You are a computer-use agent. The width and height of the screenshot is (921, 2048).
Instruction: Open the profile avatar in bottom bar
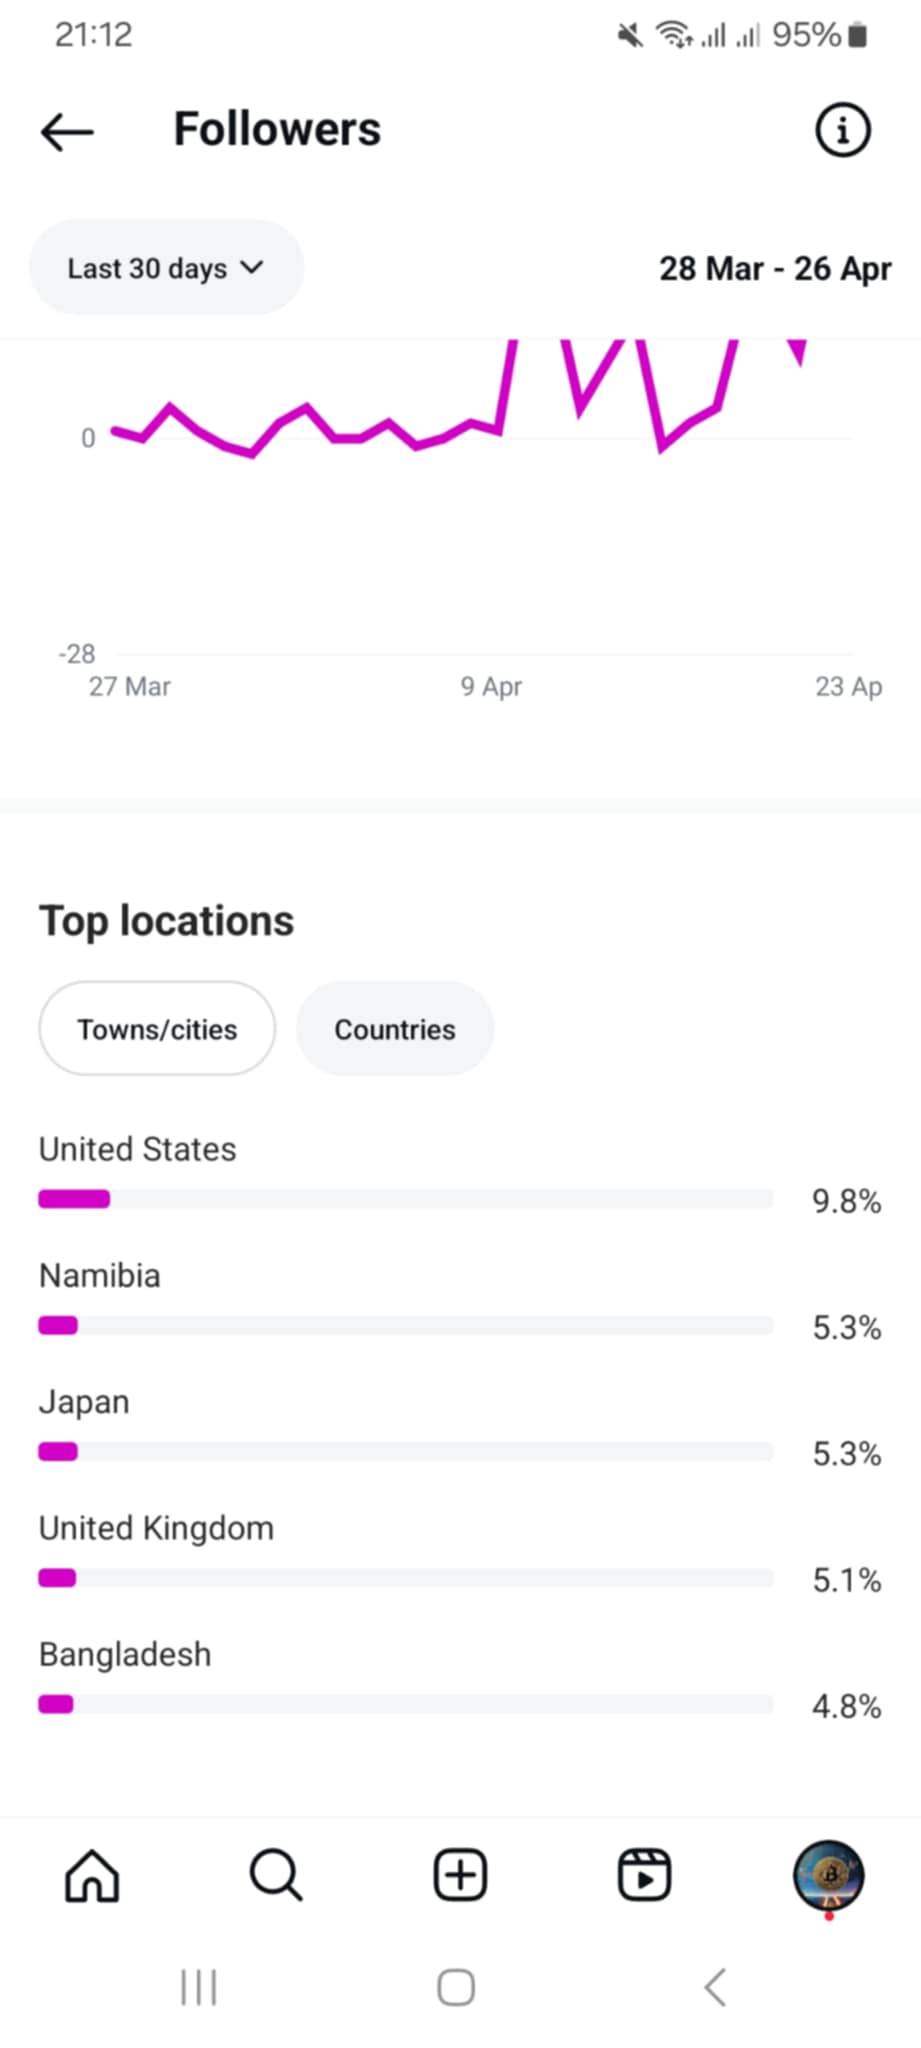pyautogui.click(x=828, y=1875)
